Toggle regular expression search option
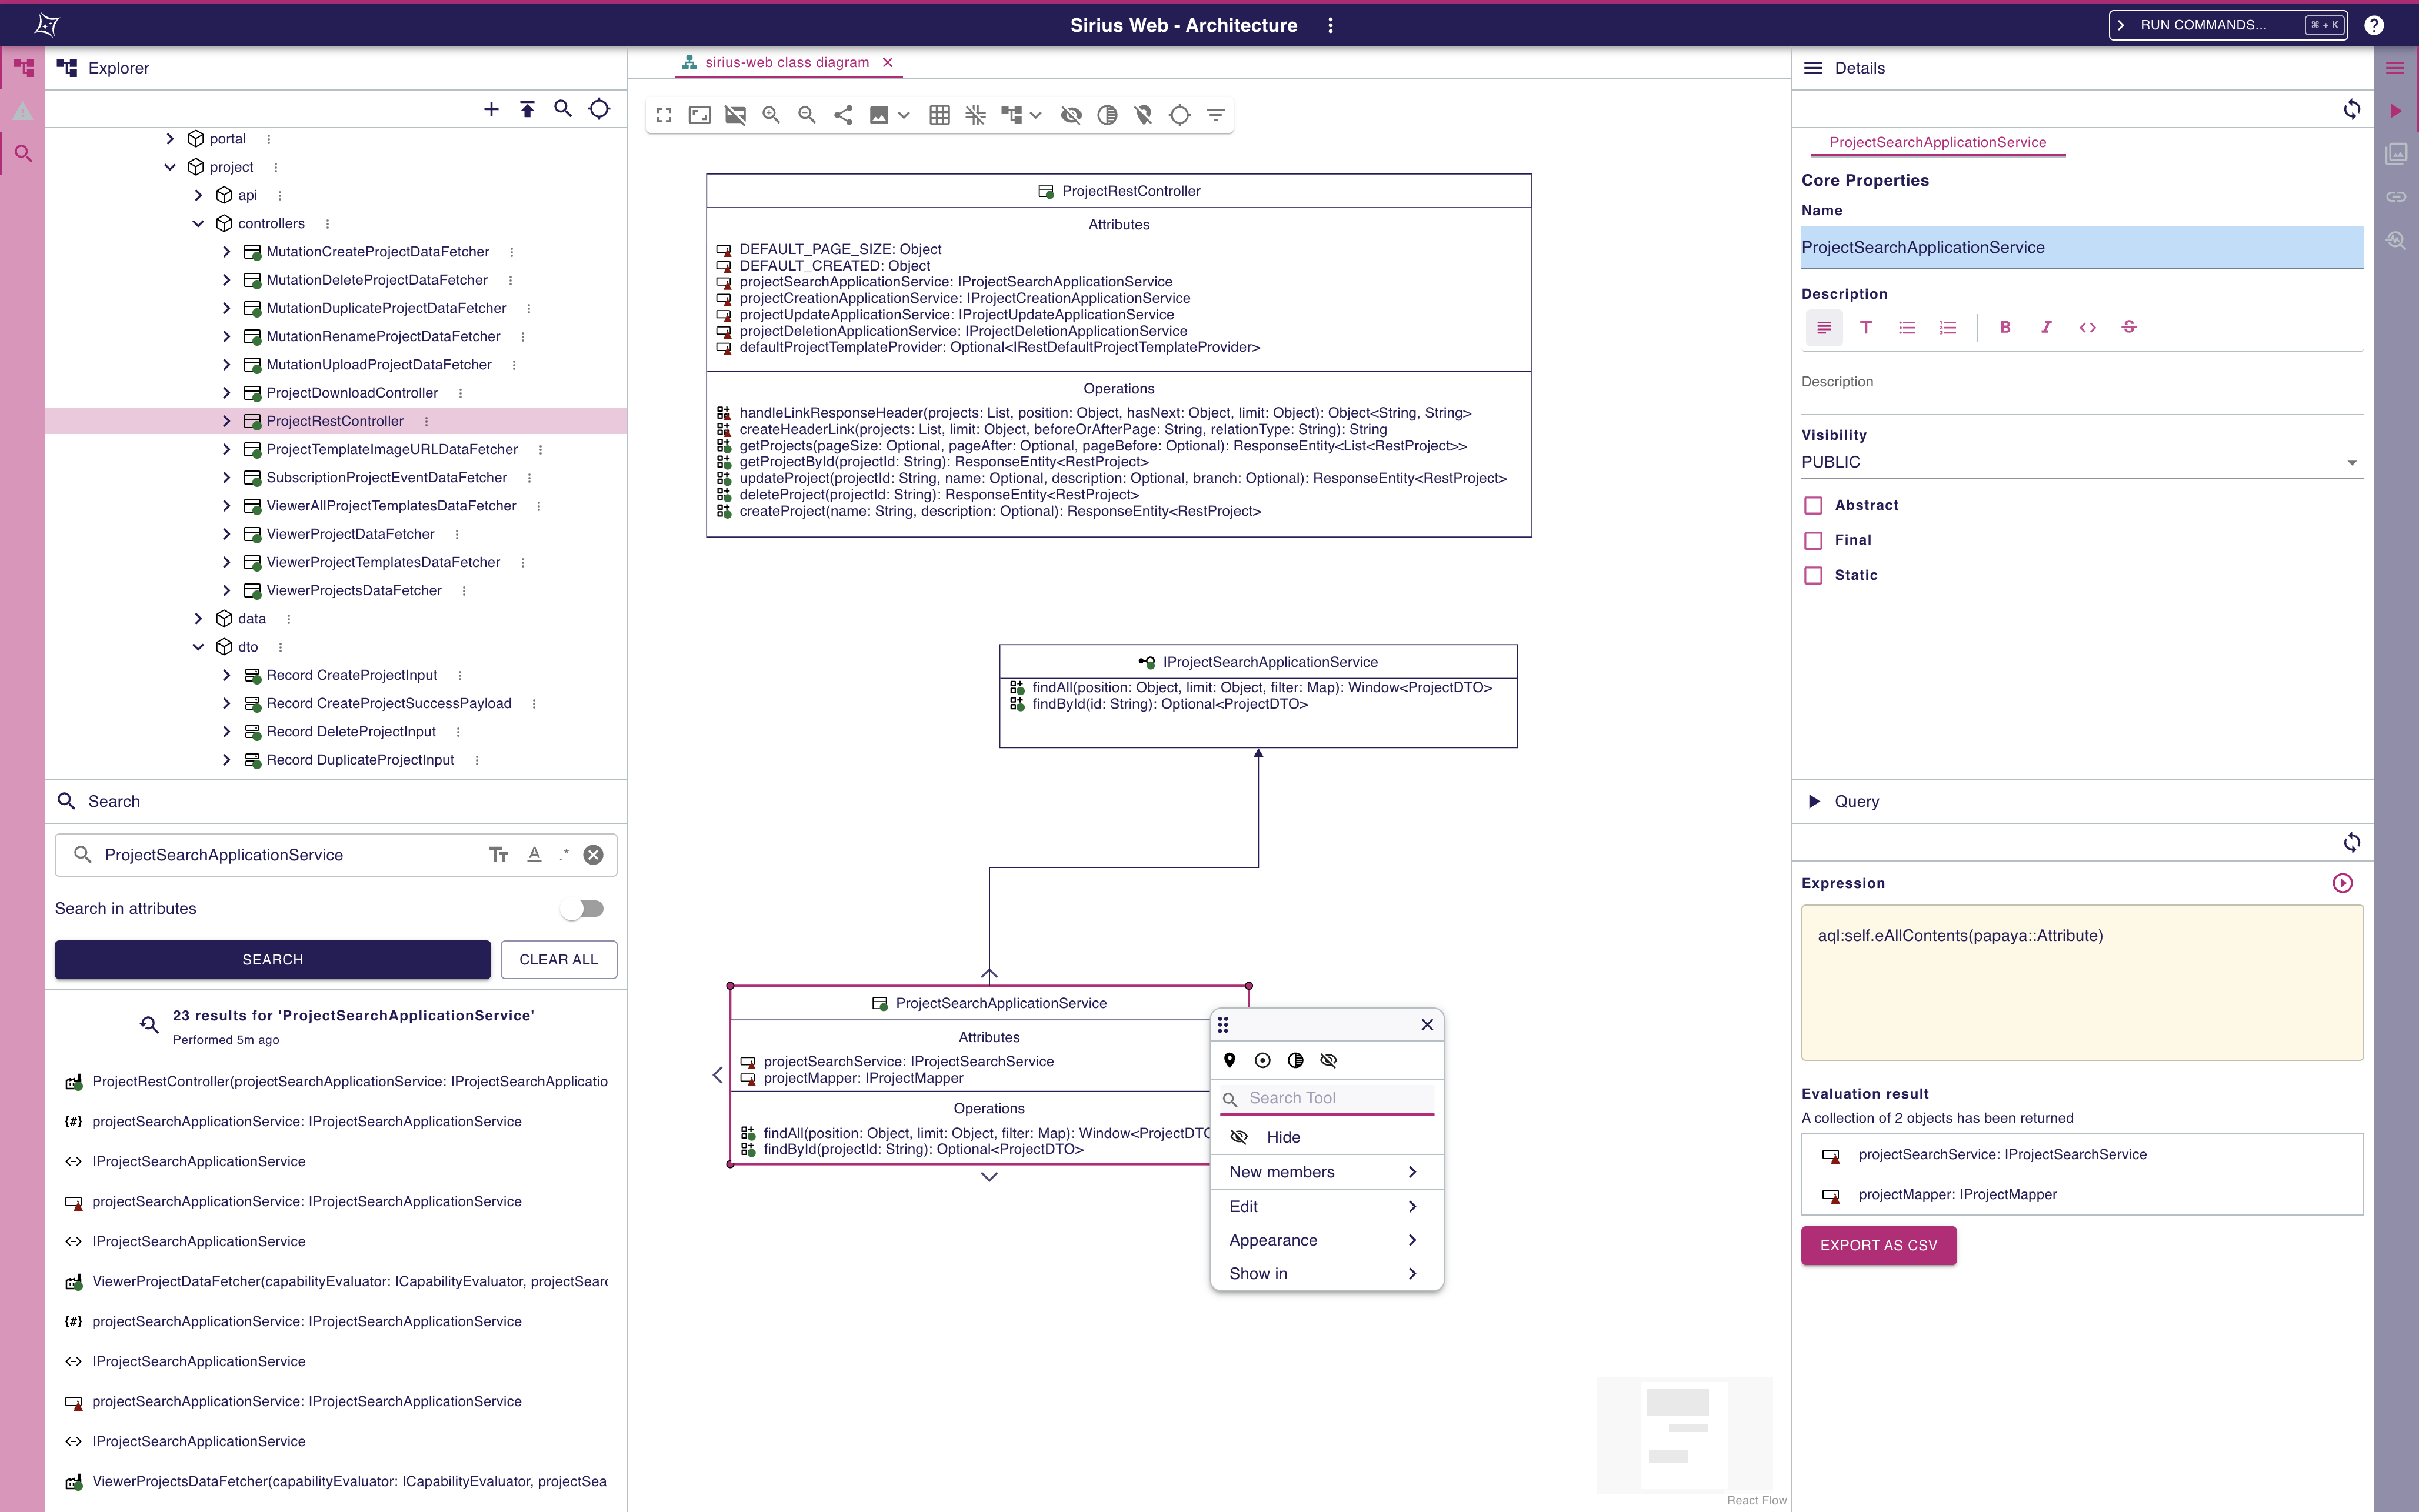Viewport: 2419px width, 1512px height. tap(564, 854)
